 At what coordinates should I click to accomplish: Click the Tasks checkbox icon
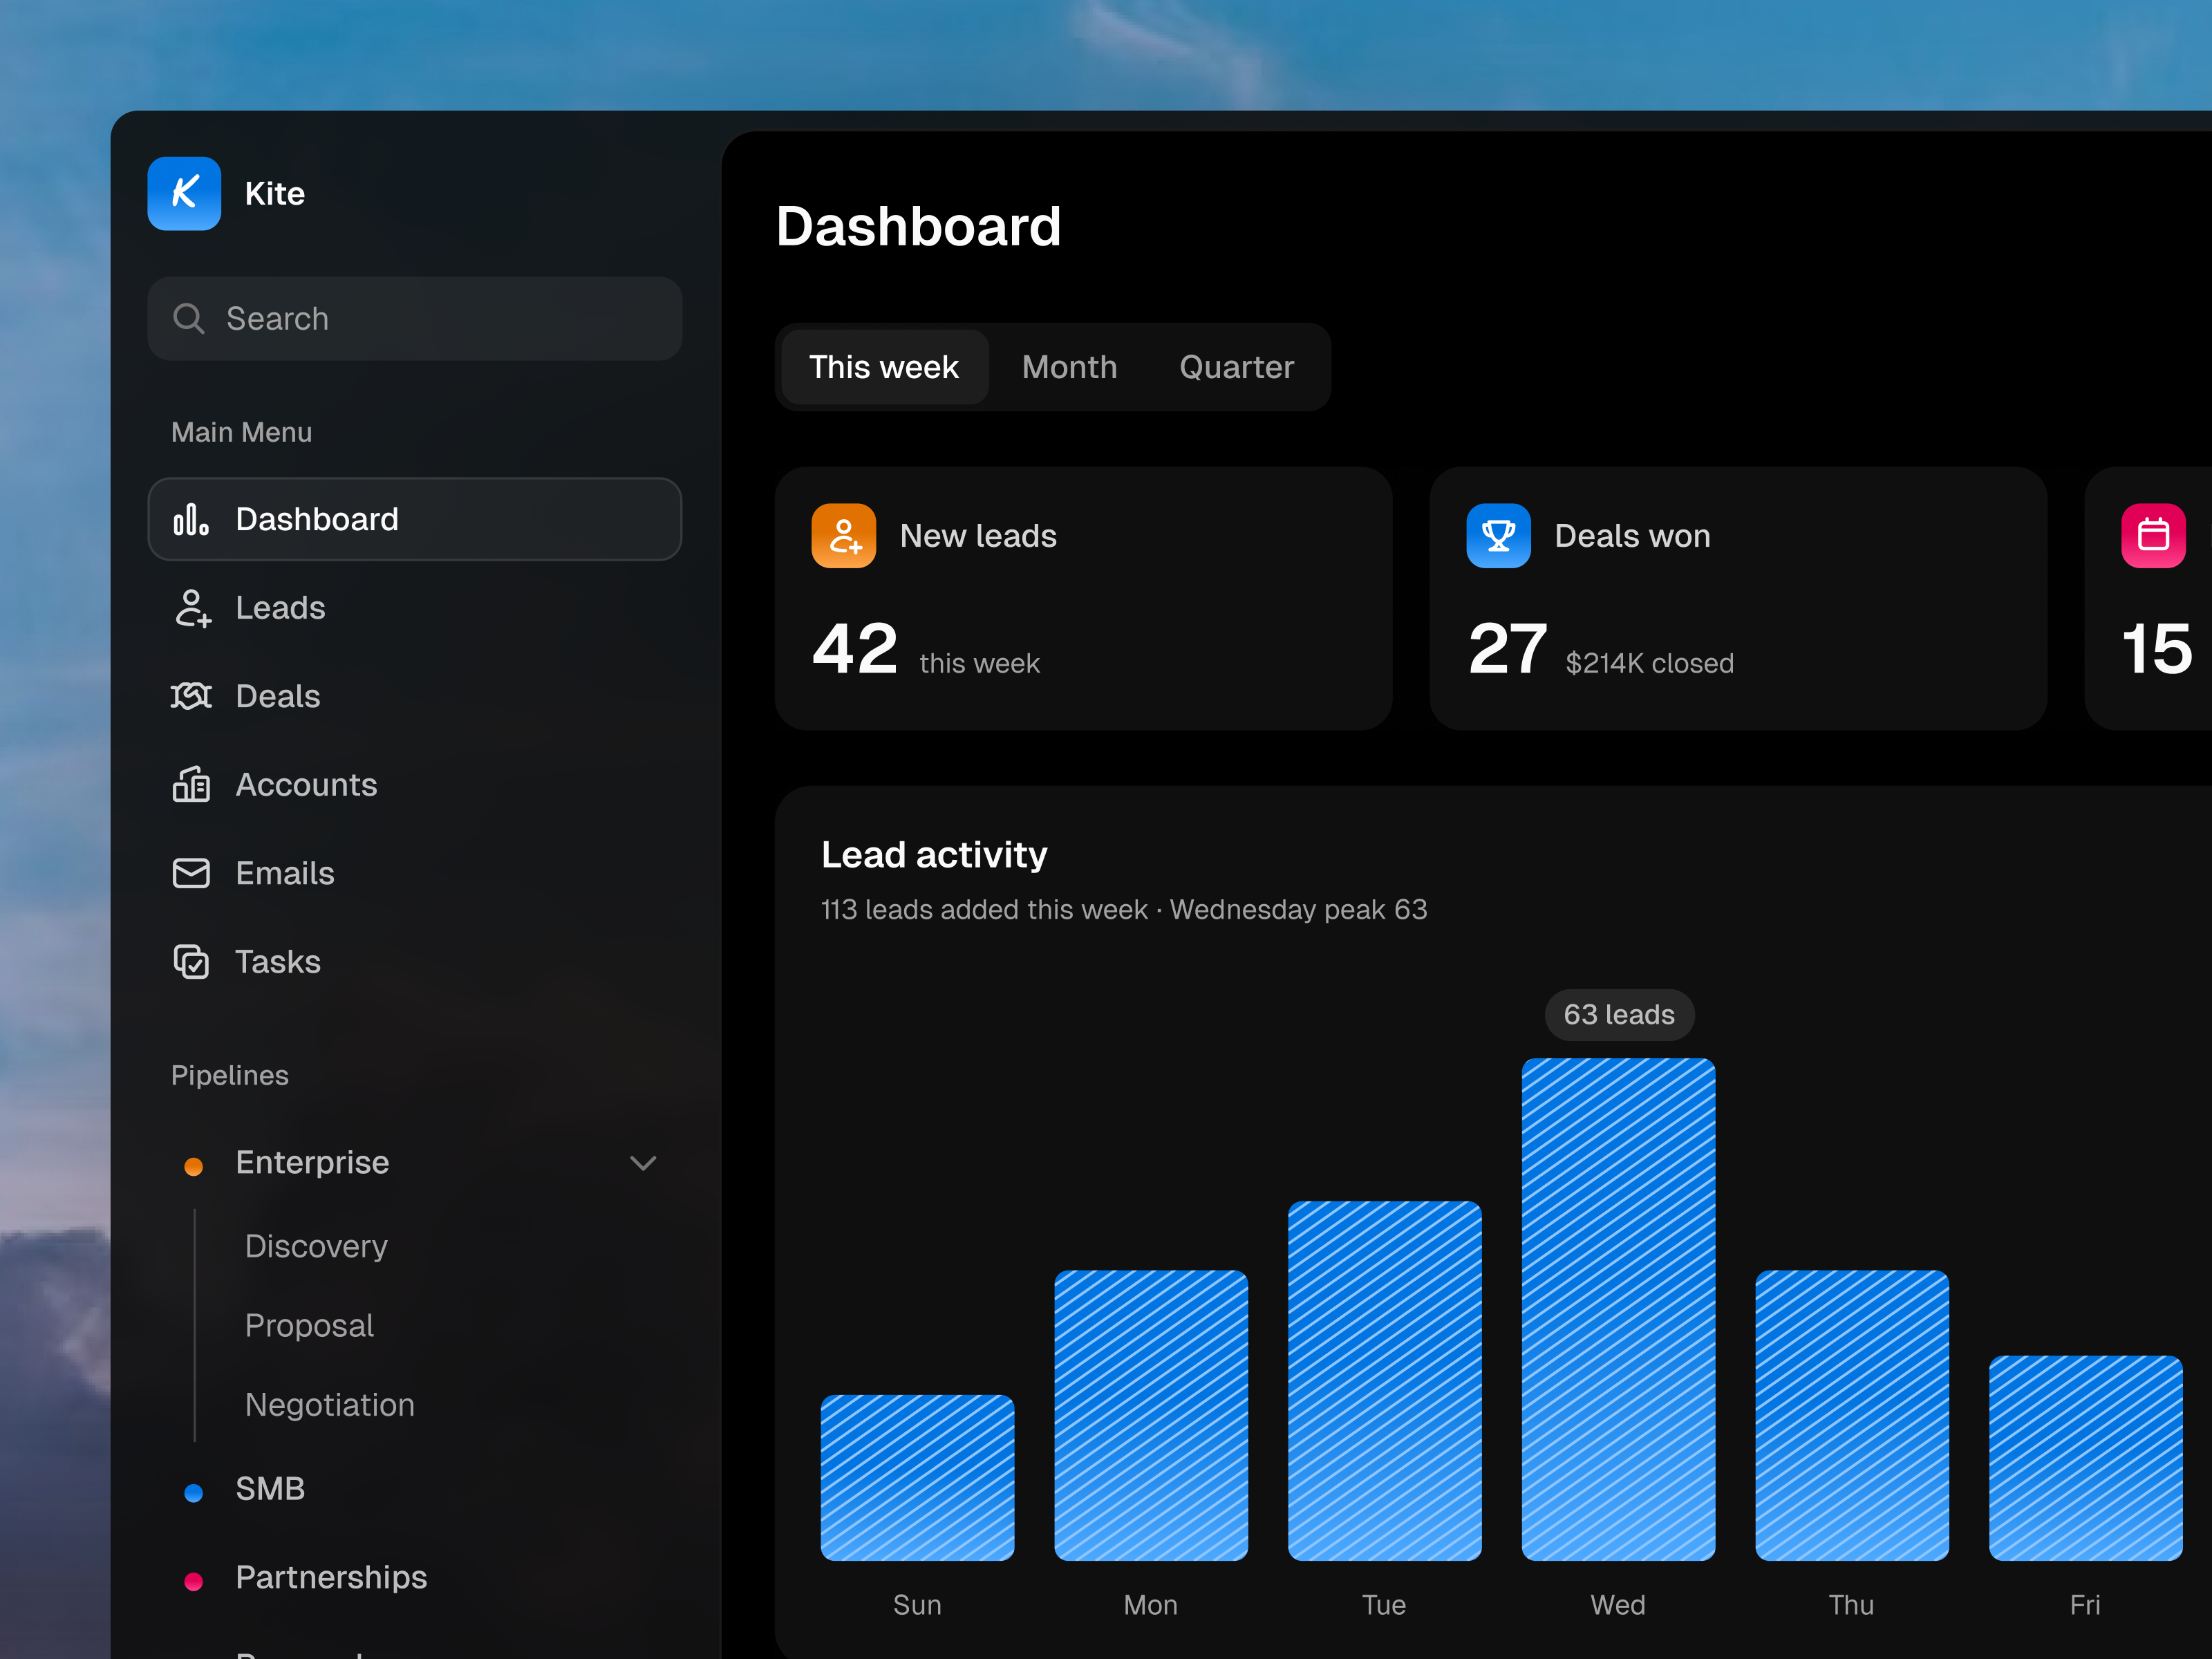(191, 962)
